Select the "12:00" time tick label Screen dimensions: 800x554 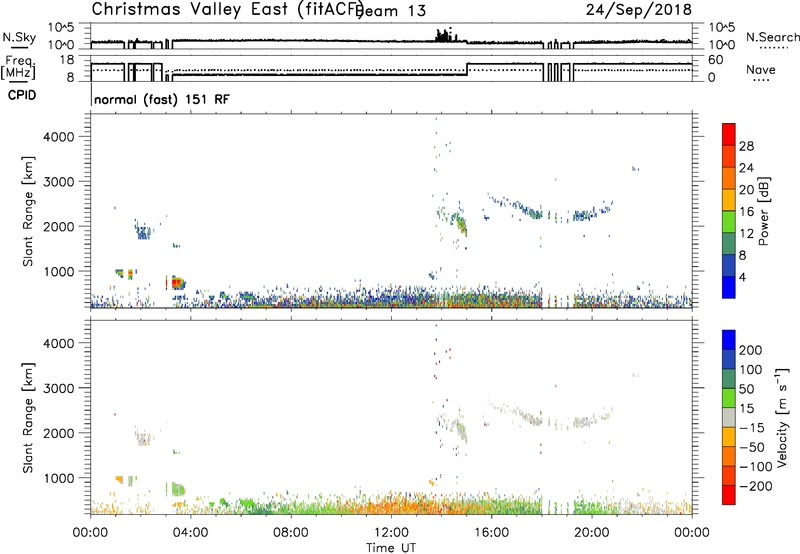(391, 533)
